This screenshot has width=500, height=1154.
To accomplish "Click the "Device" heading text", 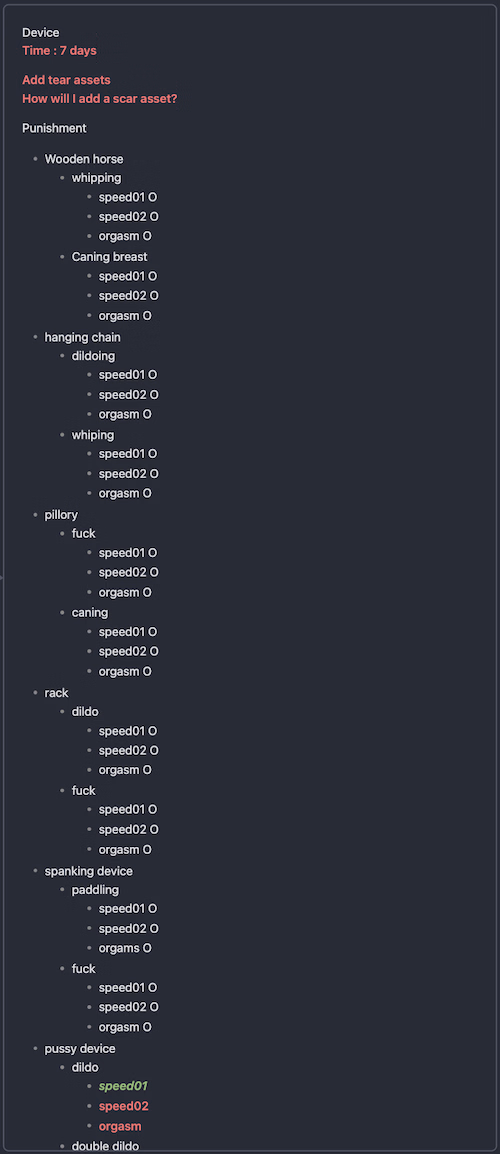I will (x=41, y=32).
